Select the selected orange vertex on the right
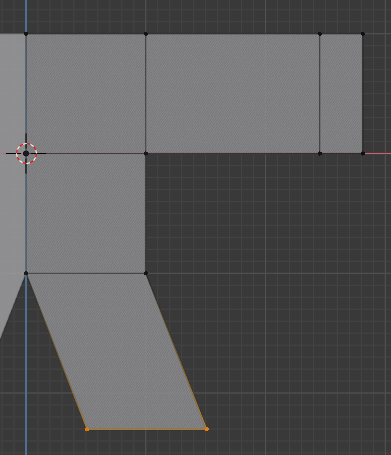The height and width of the screenshot is (455, 391). click(207, 429)
